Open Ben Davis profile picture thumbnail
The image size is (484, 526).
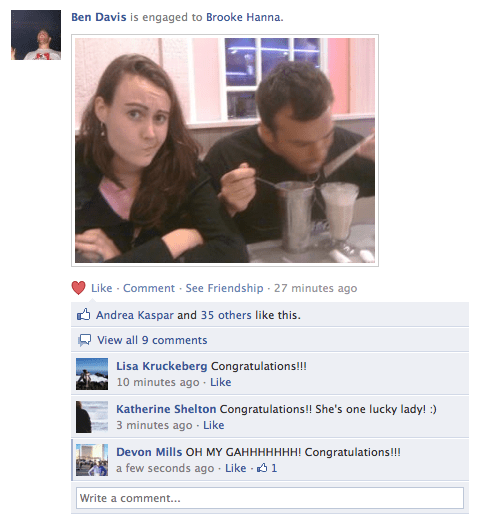[x=36, y=35]
